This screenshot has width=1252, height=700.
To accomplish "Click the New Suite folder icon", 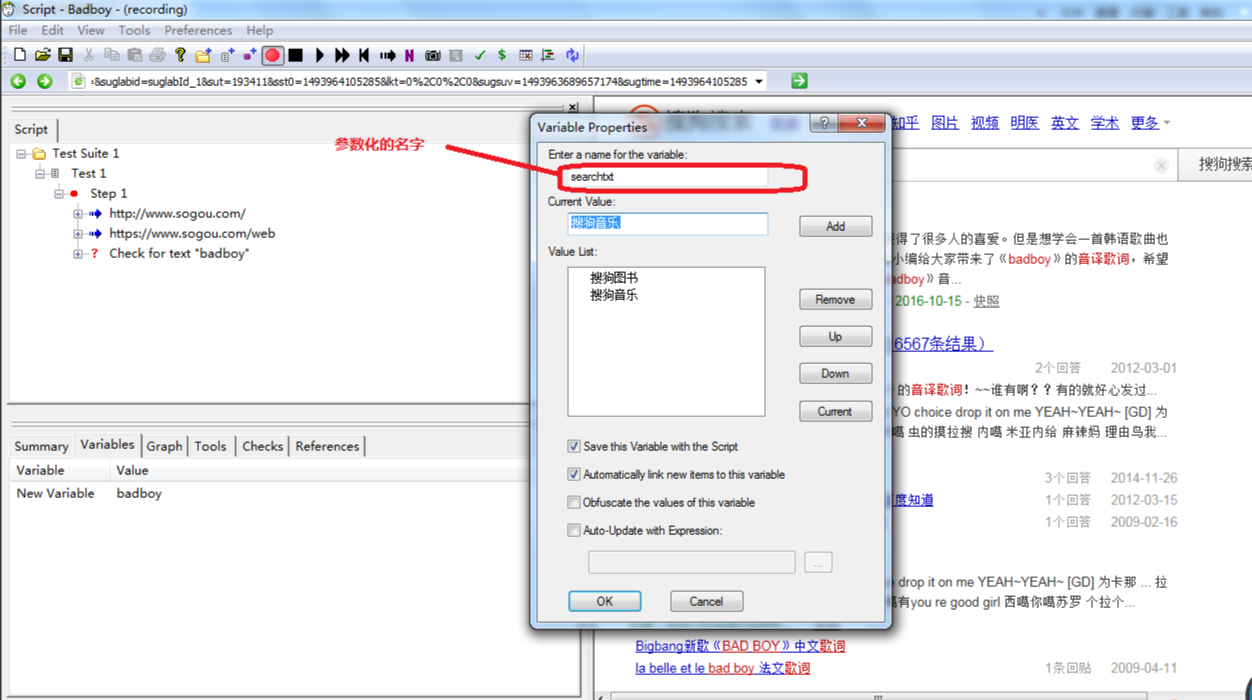I will (x=203, y=55).
